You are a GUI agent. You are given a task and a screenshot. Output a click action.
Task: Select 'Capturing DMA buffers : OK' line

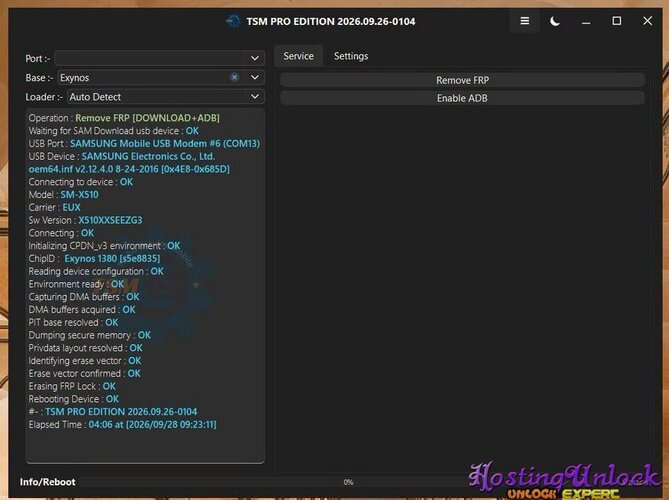[84, 297]
